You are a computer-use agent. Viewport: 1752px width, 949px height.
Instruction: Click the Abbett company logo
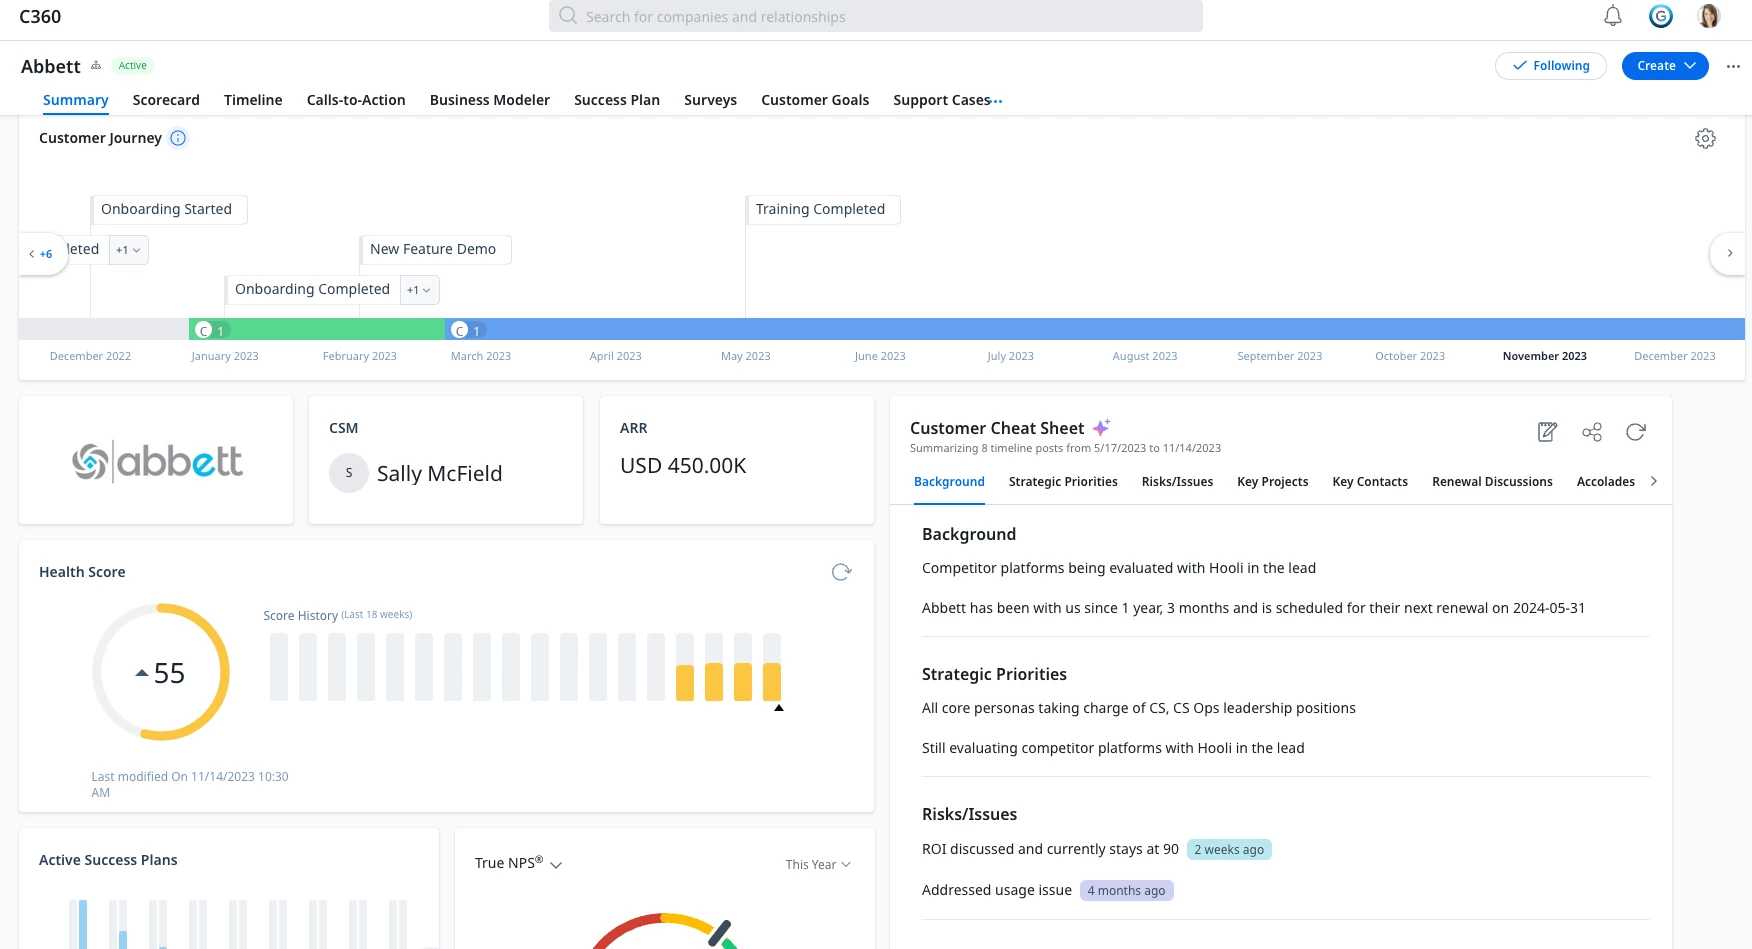pyautogui.click(x=157, y=461)
